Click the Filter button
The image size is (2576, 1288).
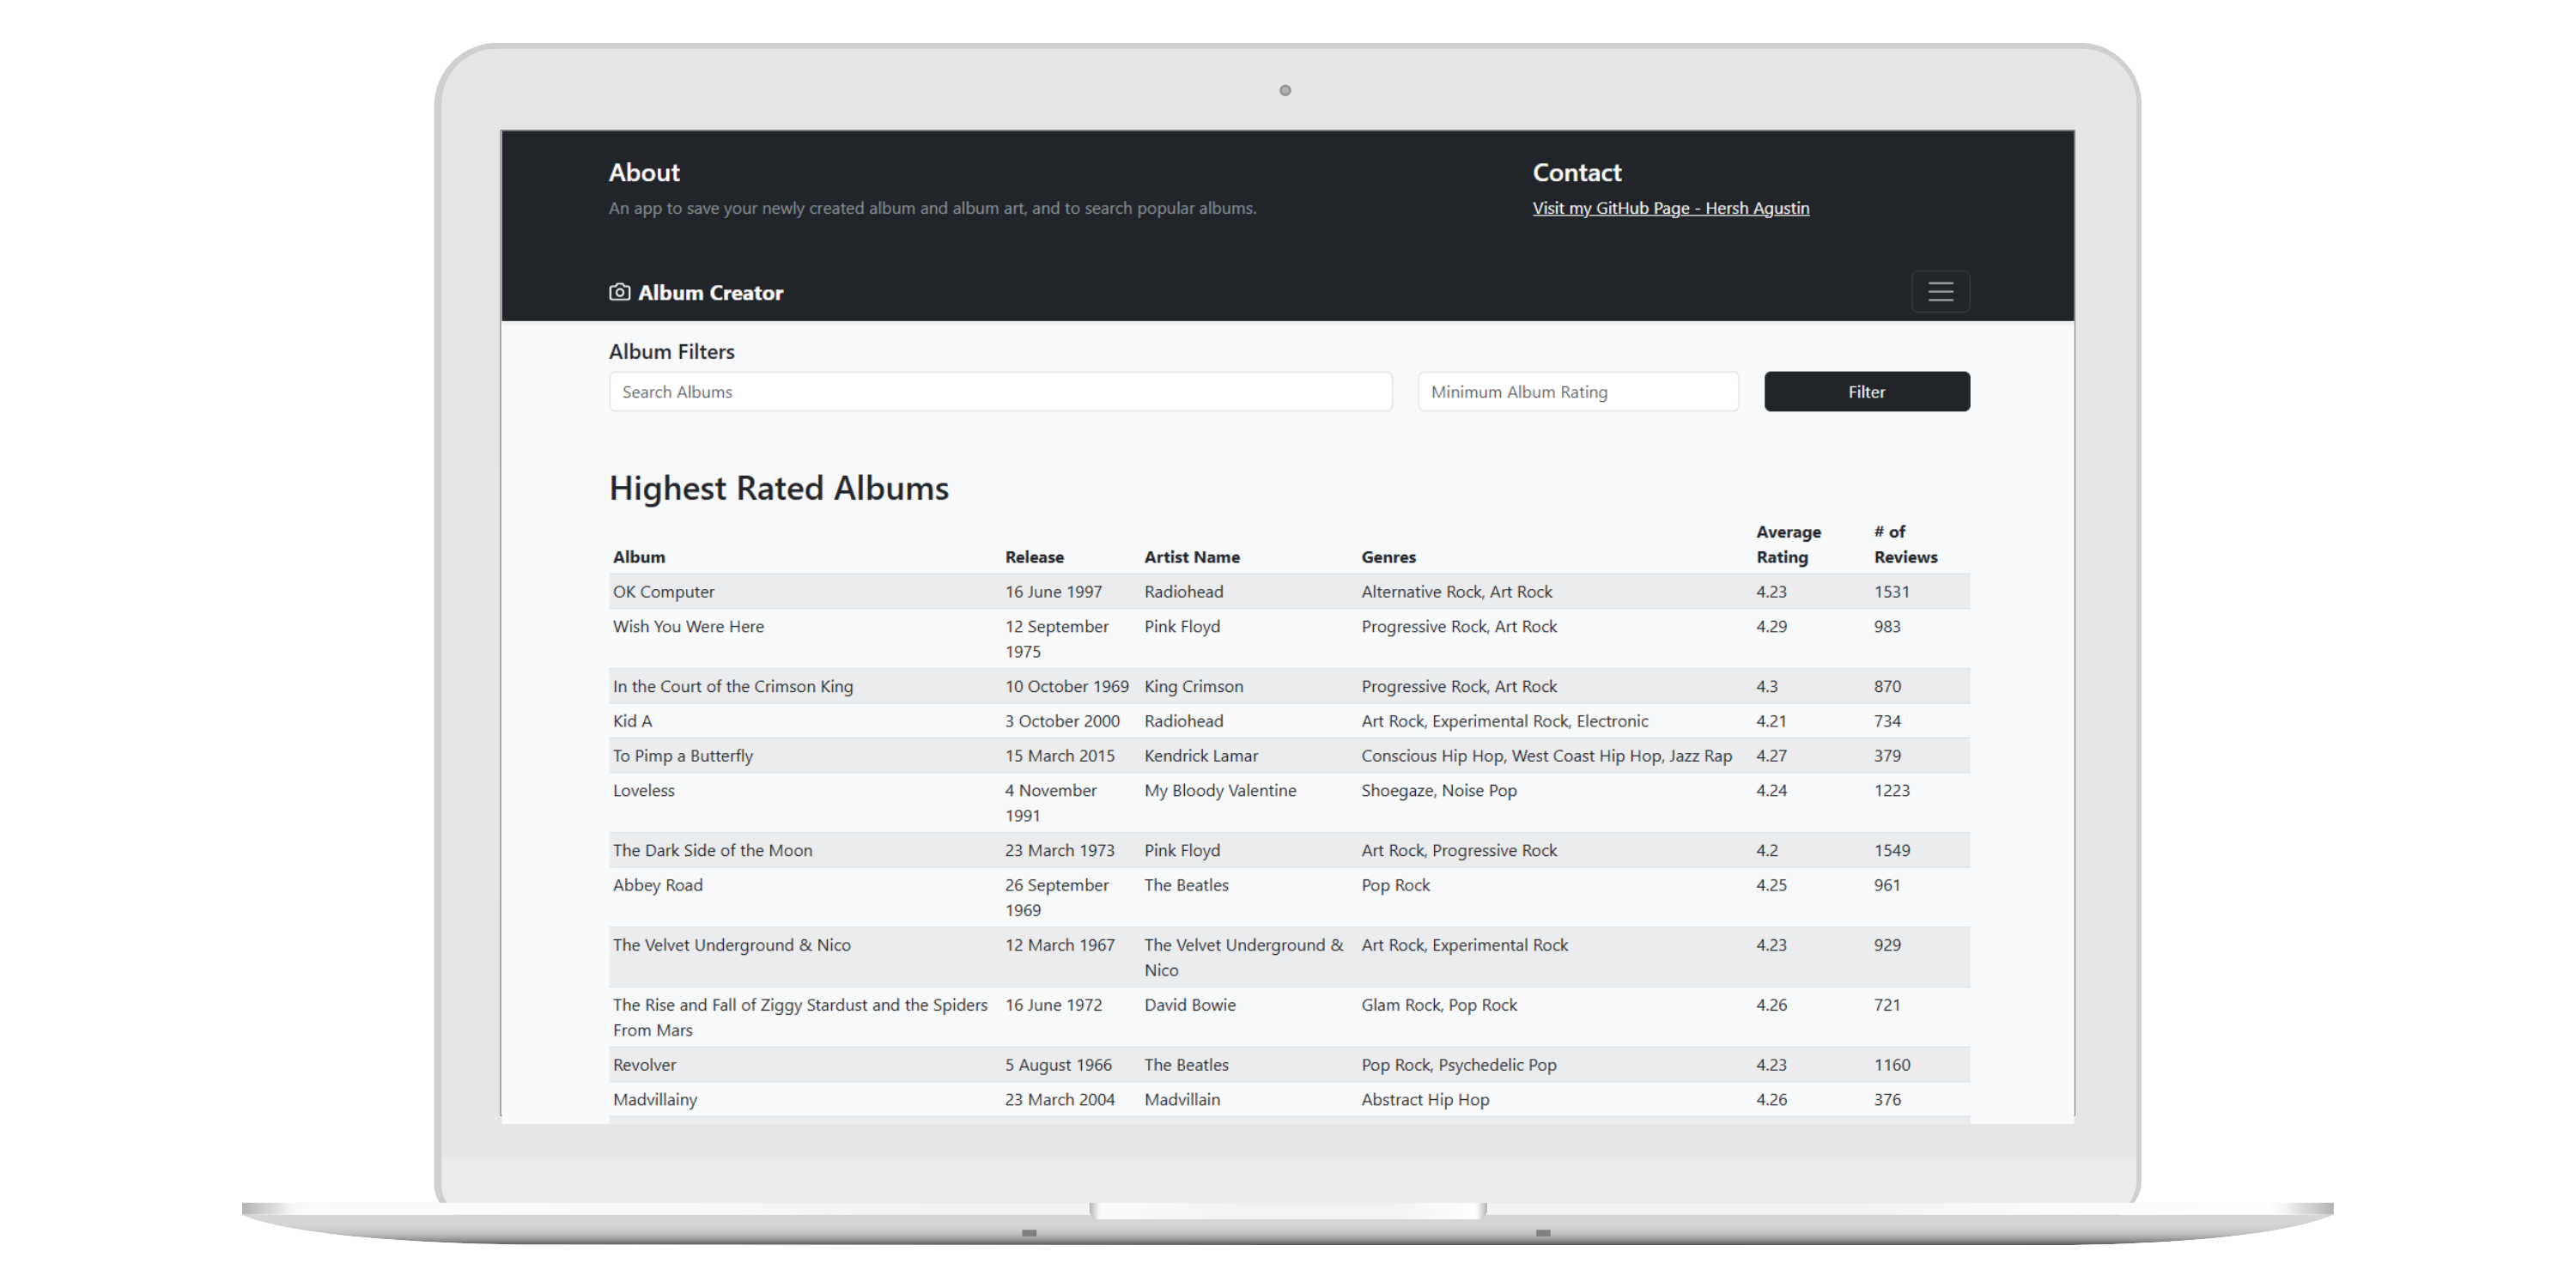(x=1867, y=392)
